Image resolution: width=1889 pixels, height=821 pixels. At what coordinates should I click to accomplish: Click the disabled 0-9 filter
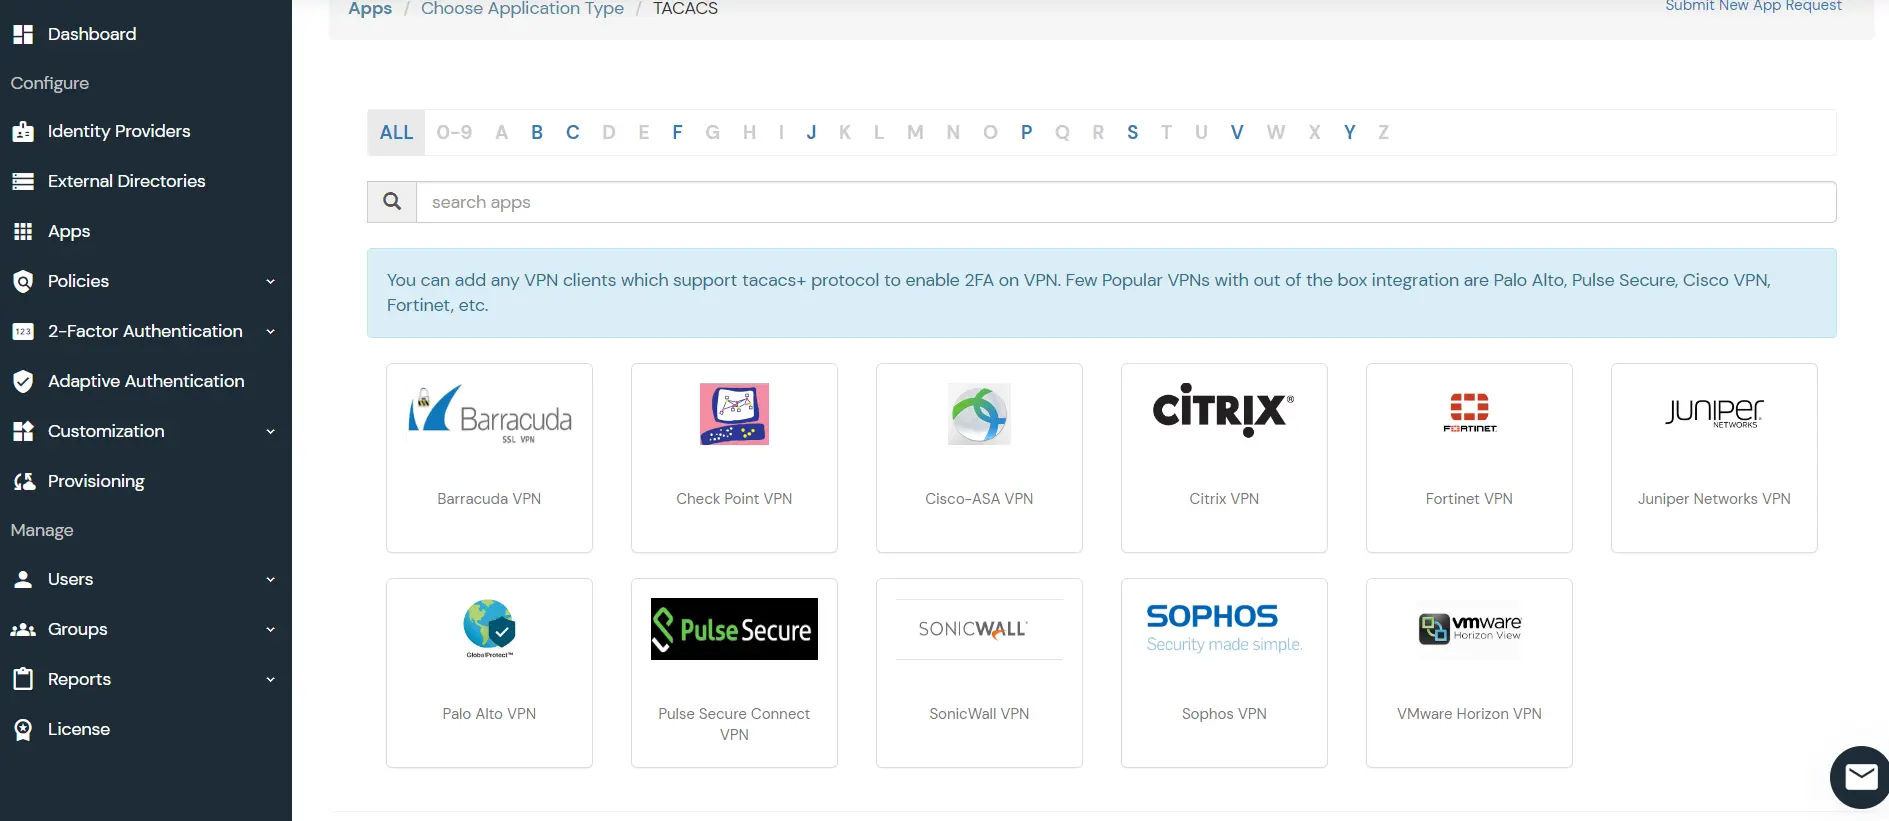pos(454,132)
